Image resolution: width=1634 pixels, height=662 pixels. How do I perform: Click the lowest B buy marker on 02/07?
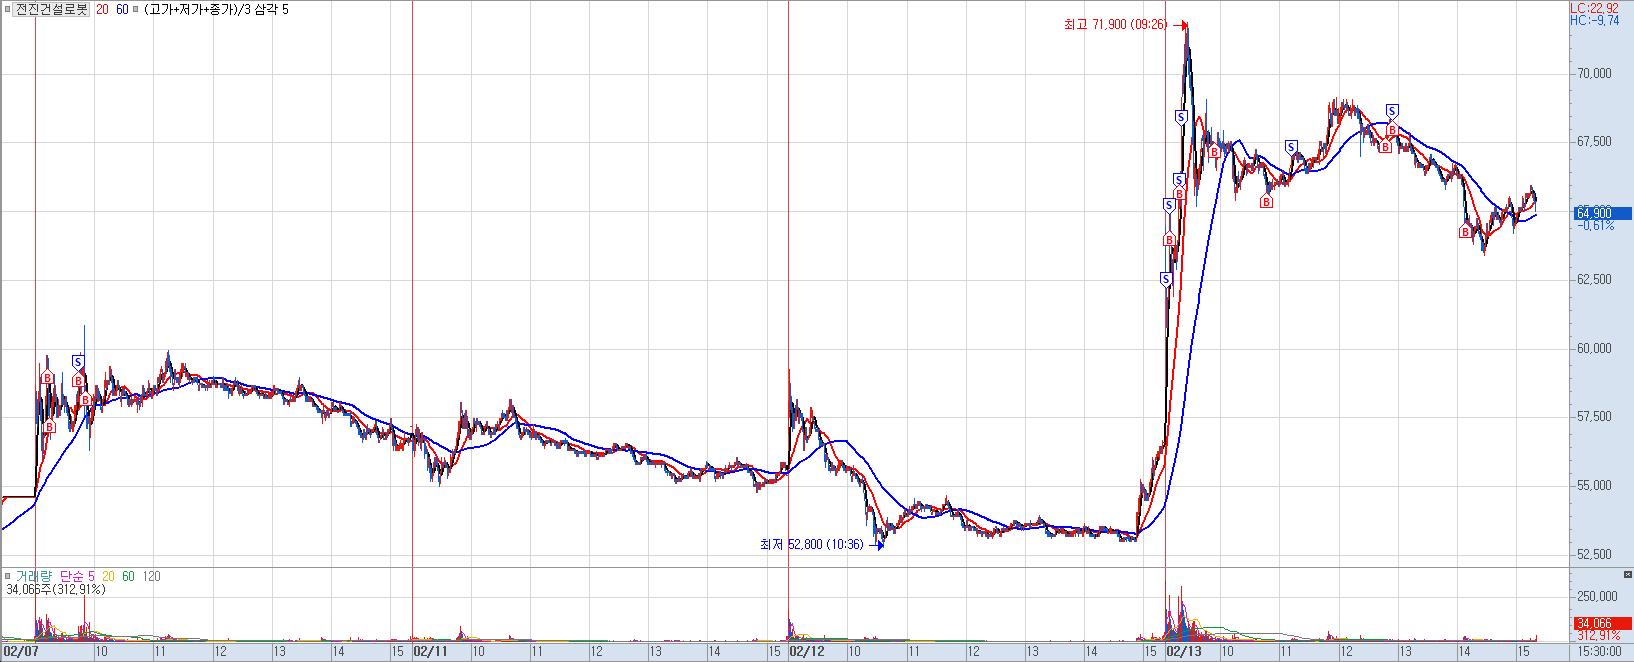point(47,427)
